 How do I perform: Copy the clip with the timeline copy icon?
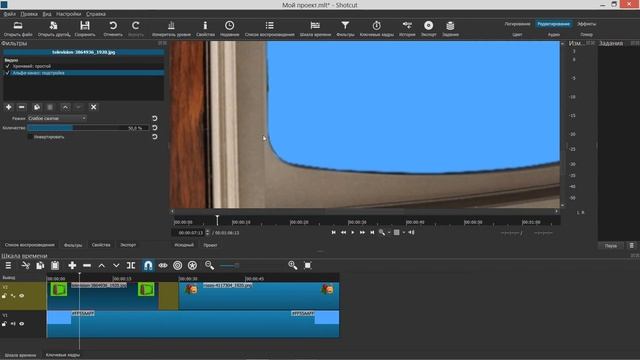click(40, 265)
